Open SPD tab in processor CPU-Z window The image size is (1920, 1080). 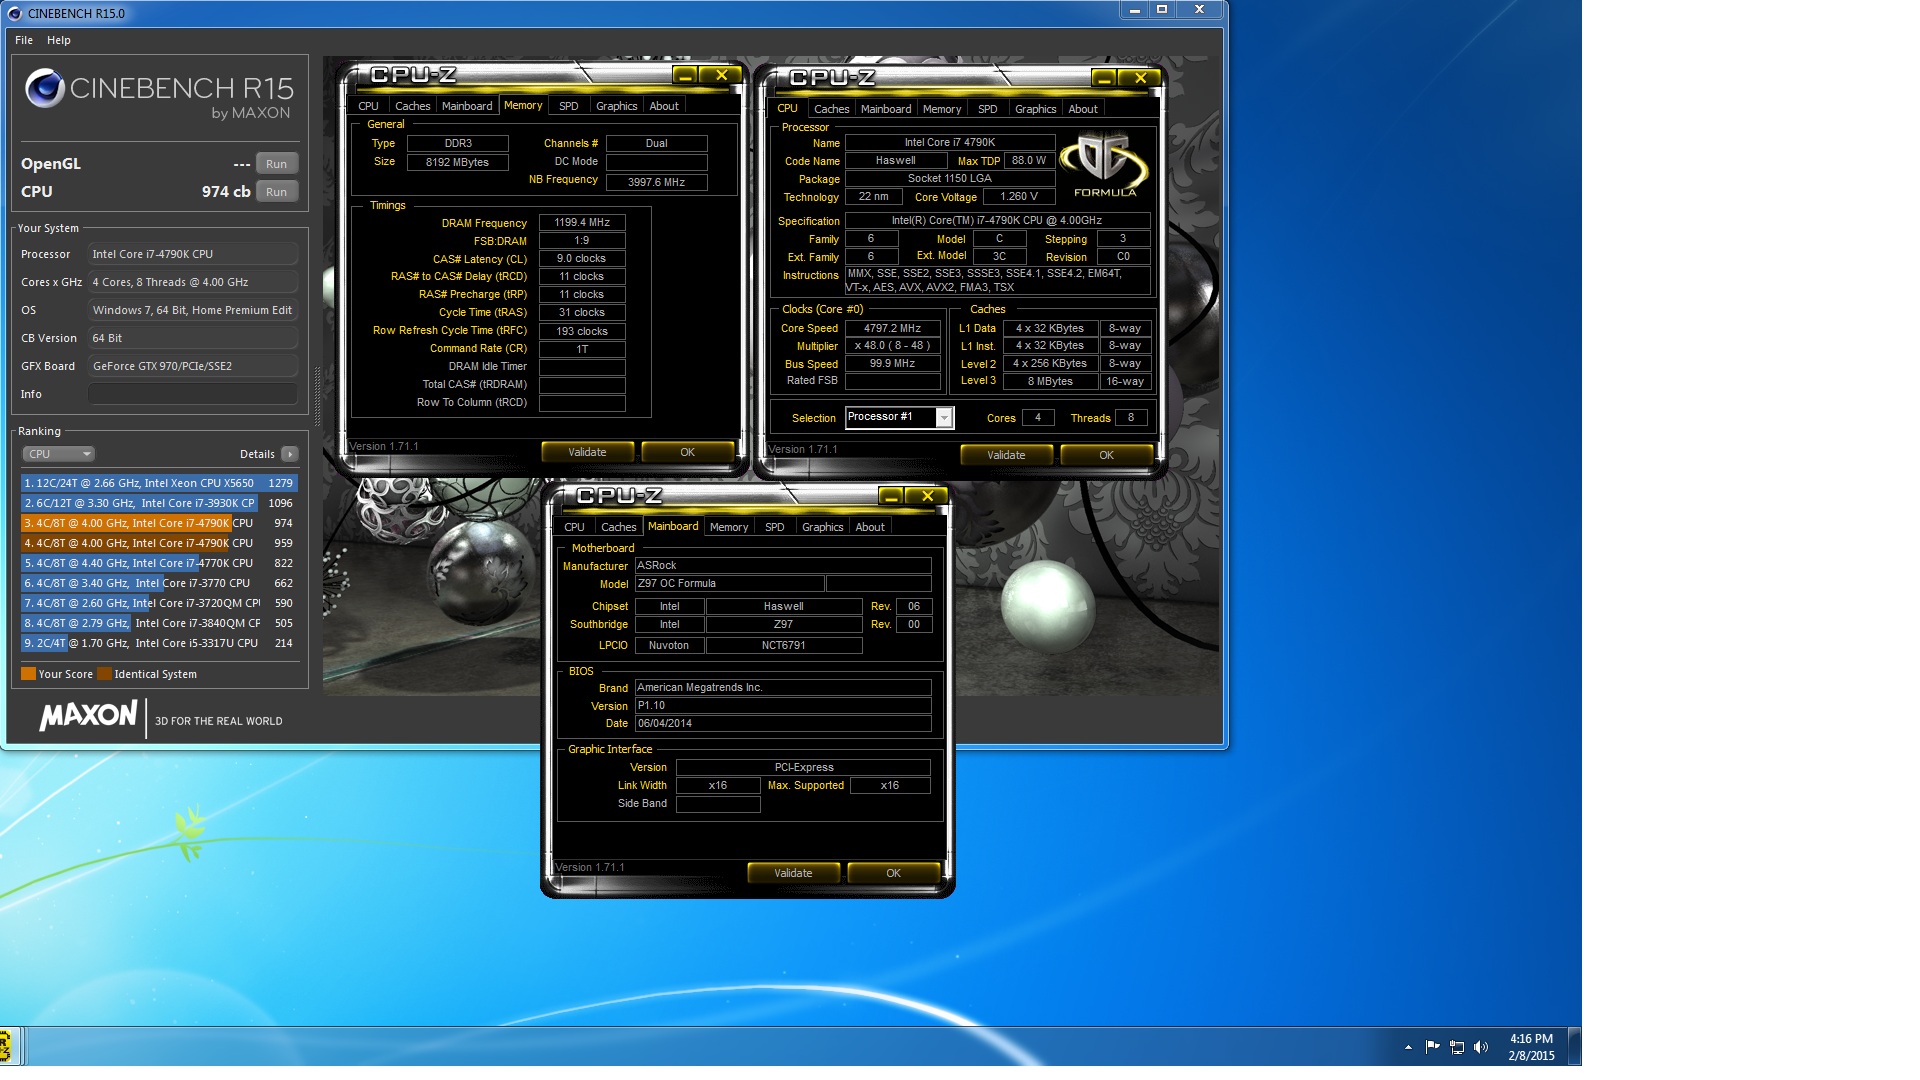[x=988, y=109]
